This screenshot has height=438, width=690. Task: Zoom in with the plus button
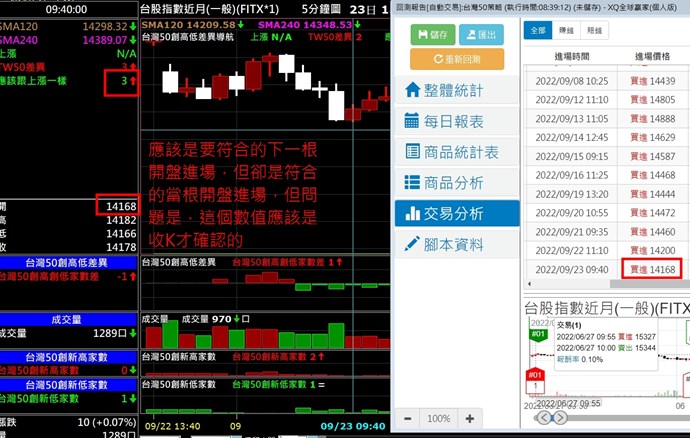[470, 419]
